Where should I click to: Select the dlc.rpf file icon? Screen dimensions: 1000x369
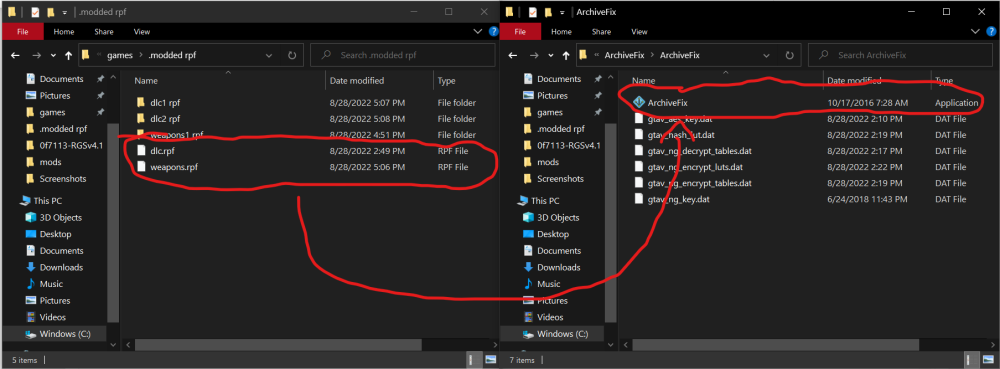coord(141,150)
